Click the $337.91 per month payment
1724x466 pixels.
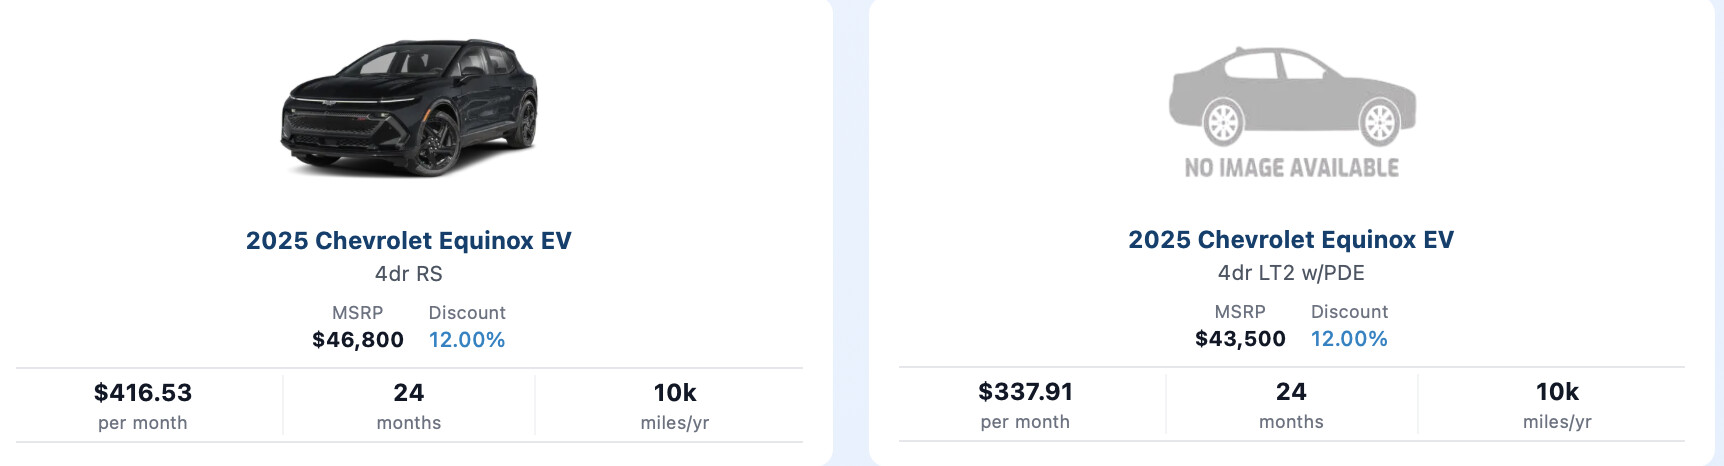point(1025,405)
